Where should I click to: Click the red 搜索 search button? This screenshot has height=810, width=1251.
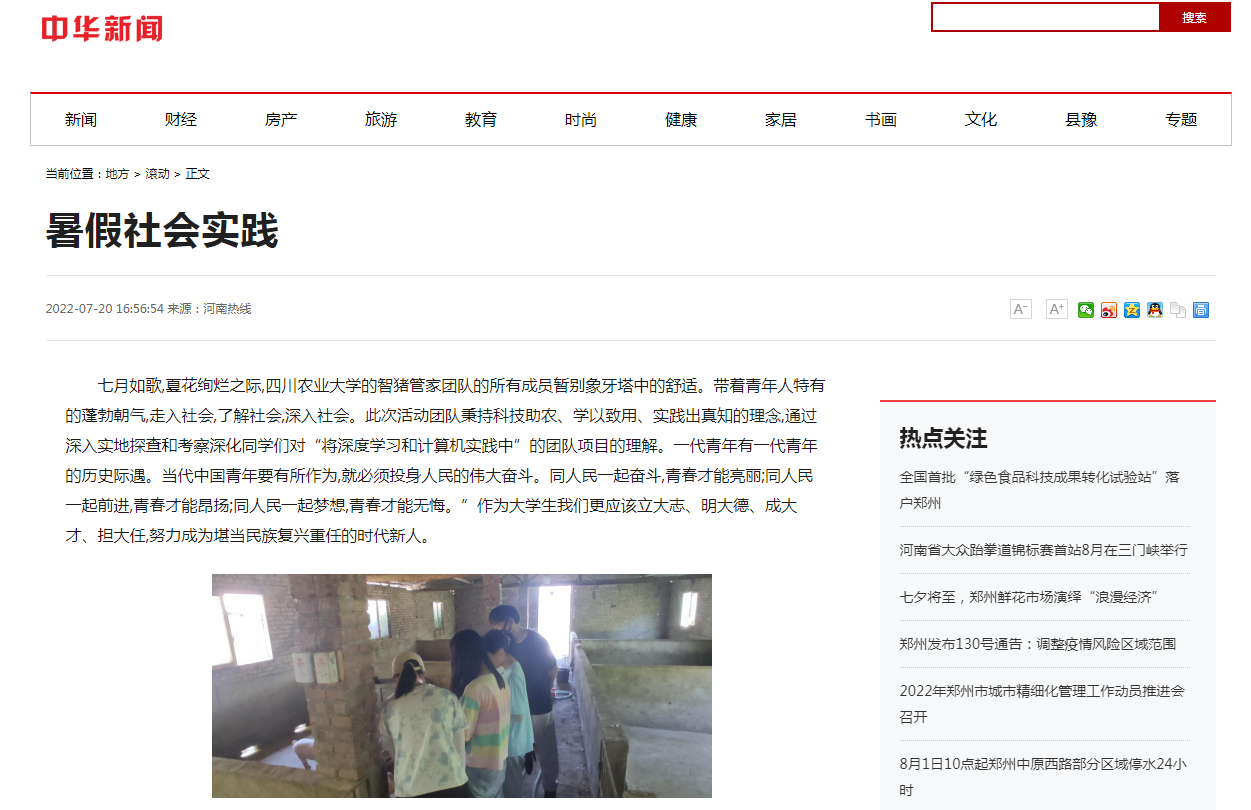pyautogui.click(x=1194, y=17)
